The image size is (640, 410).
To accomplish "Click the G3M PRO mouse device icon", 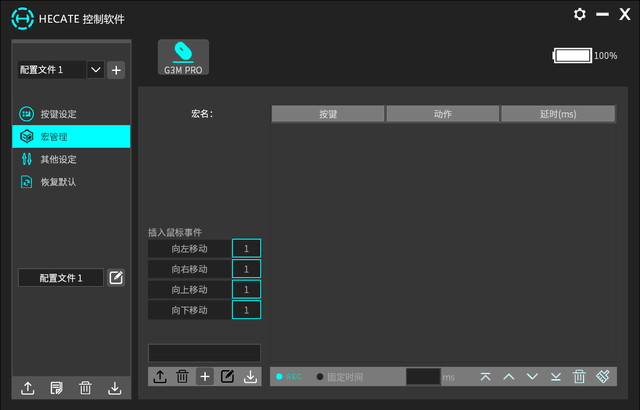I will click(x=183, y=57).
